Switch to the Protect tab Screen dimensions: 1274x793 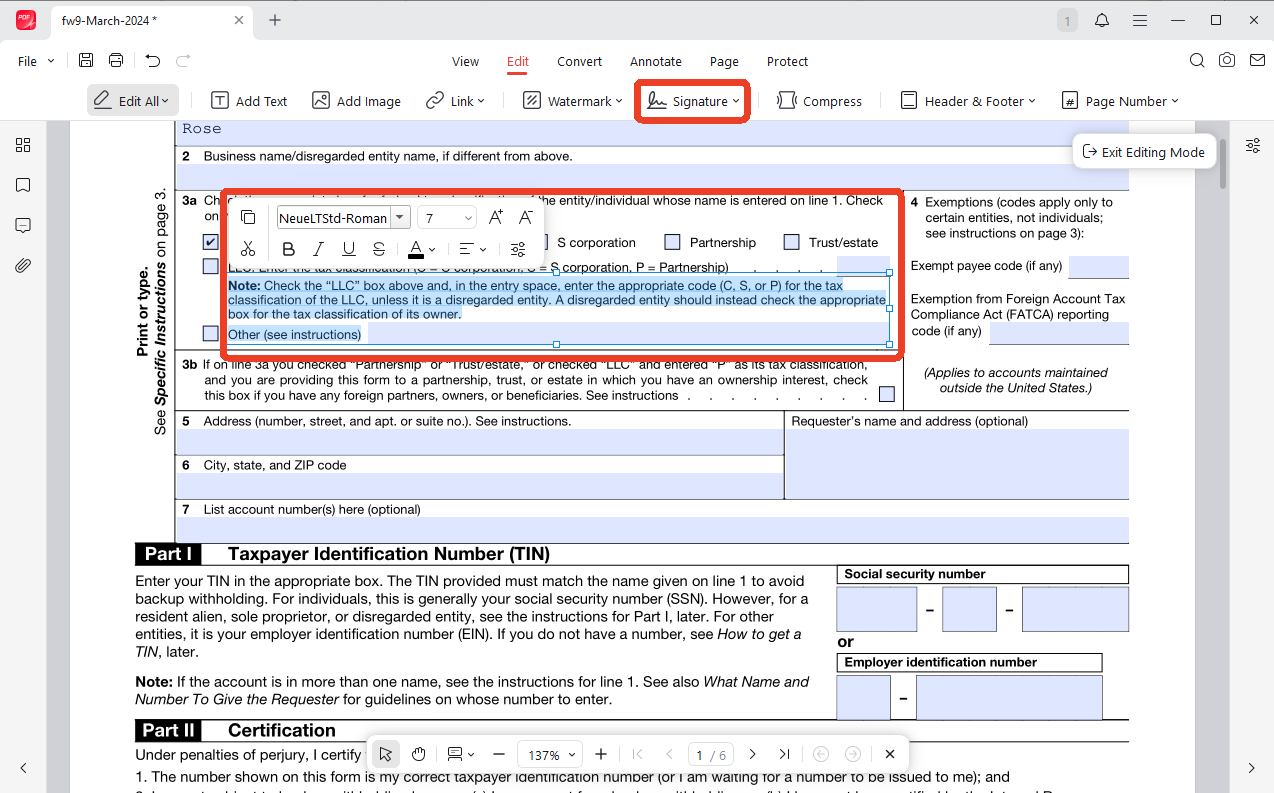pos(787,61)
